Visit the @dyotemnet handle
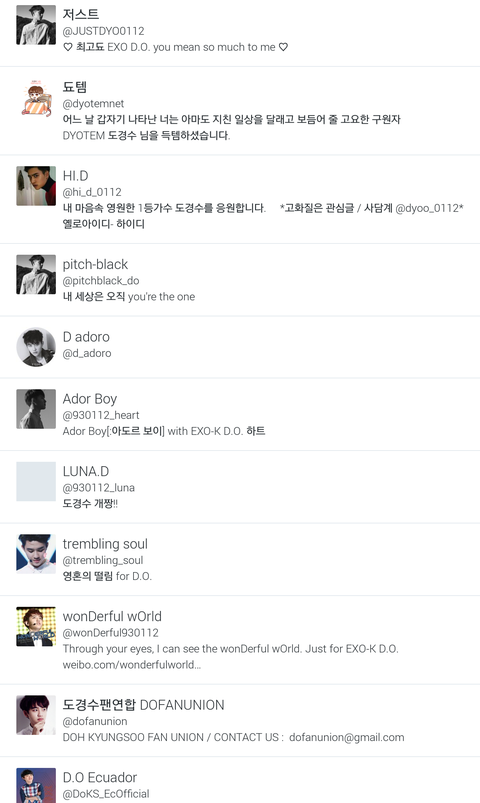 pos(93,103)
